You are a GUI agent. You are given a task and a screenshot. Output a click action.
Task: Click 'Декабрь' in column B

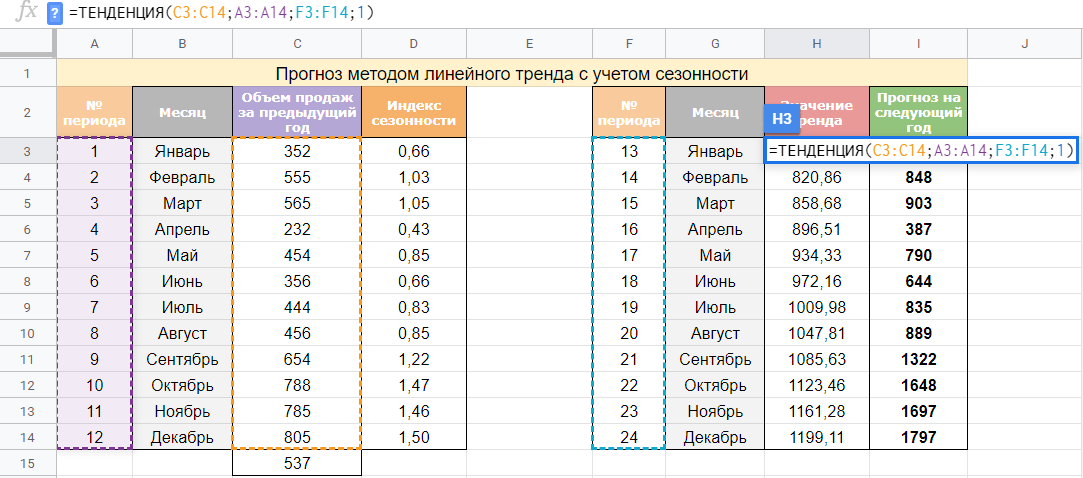[x=182, y=437]
